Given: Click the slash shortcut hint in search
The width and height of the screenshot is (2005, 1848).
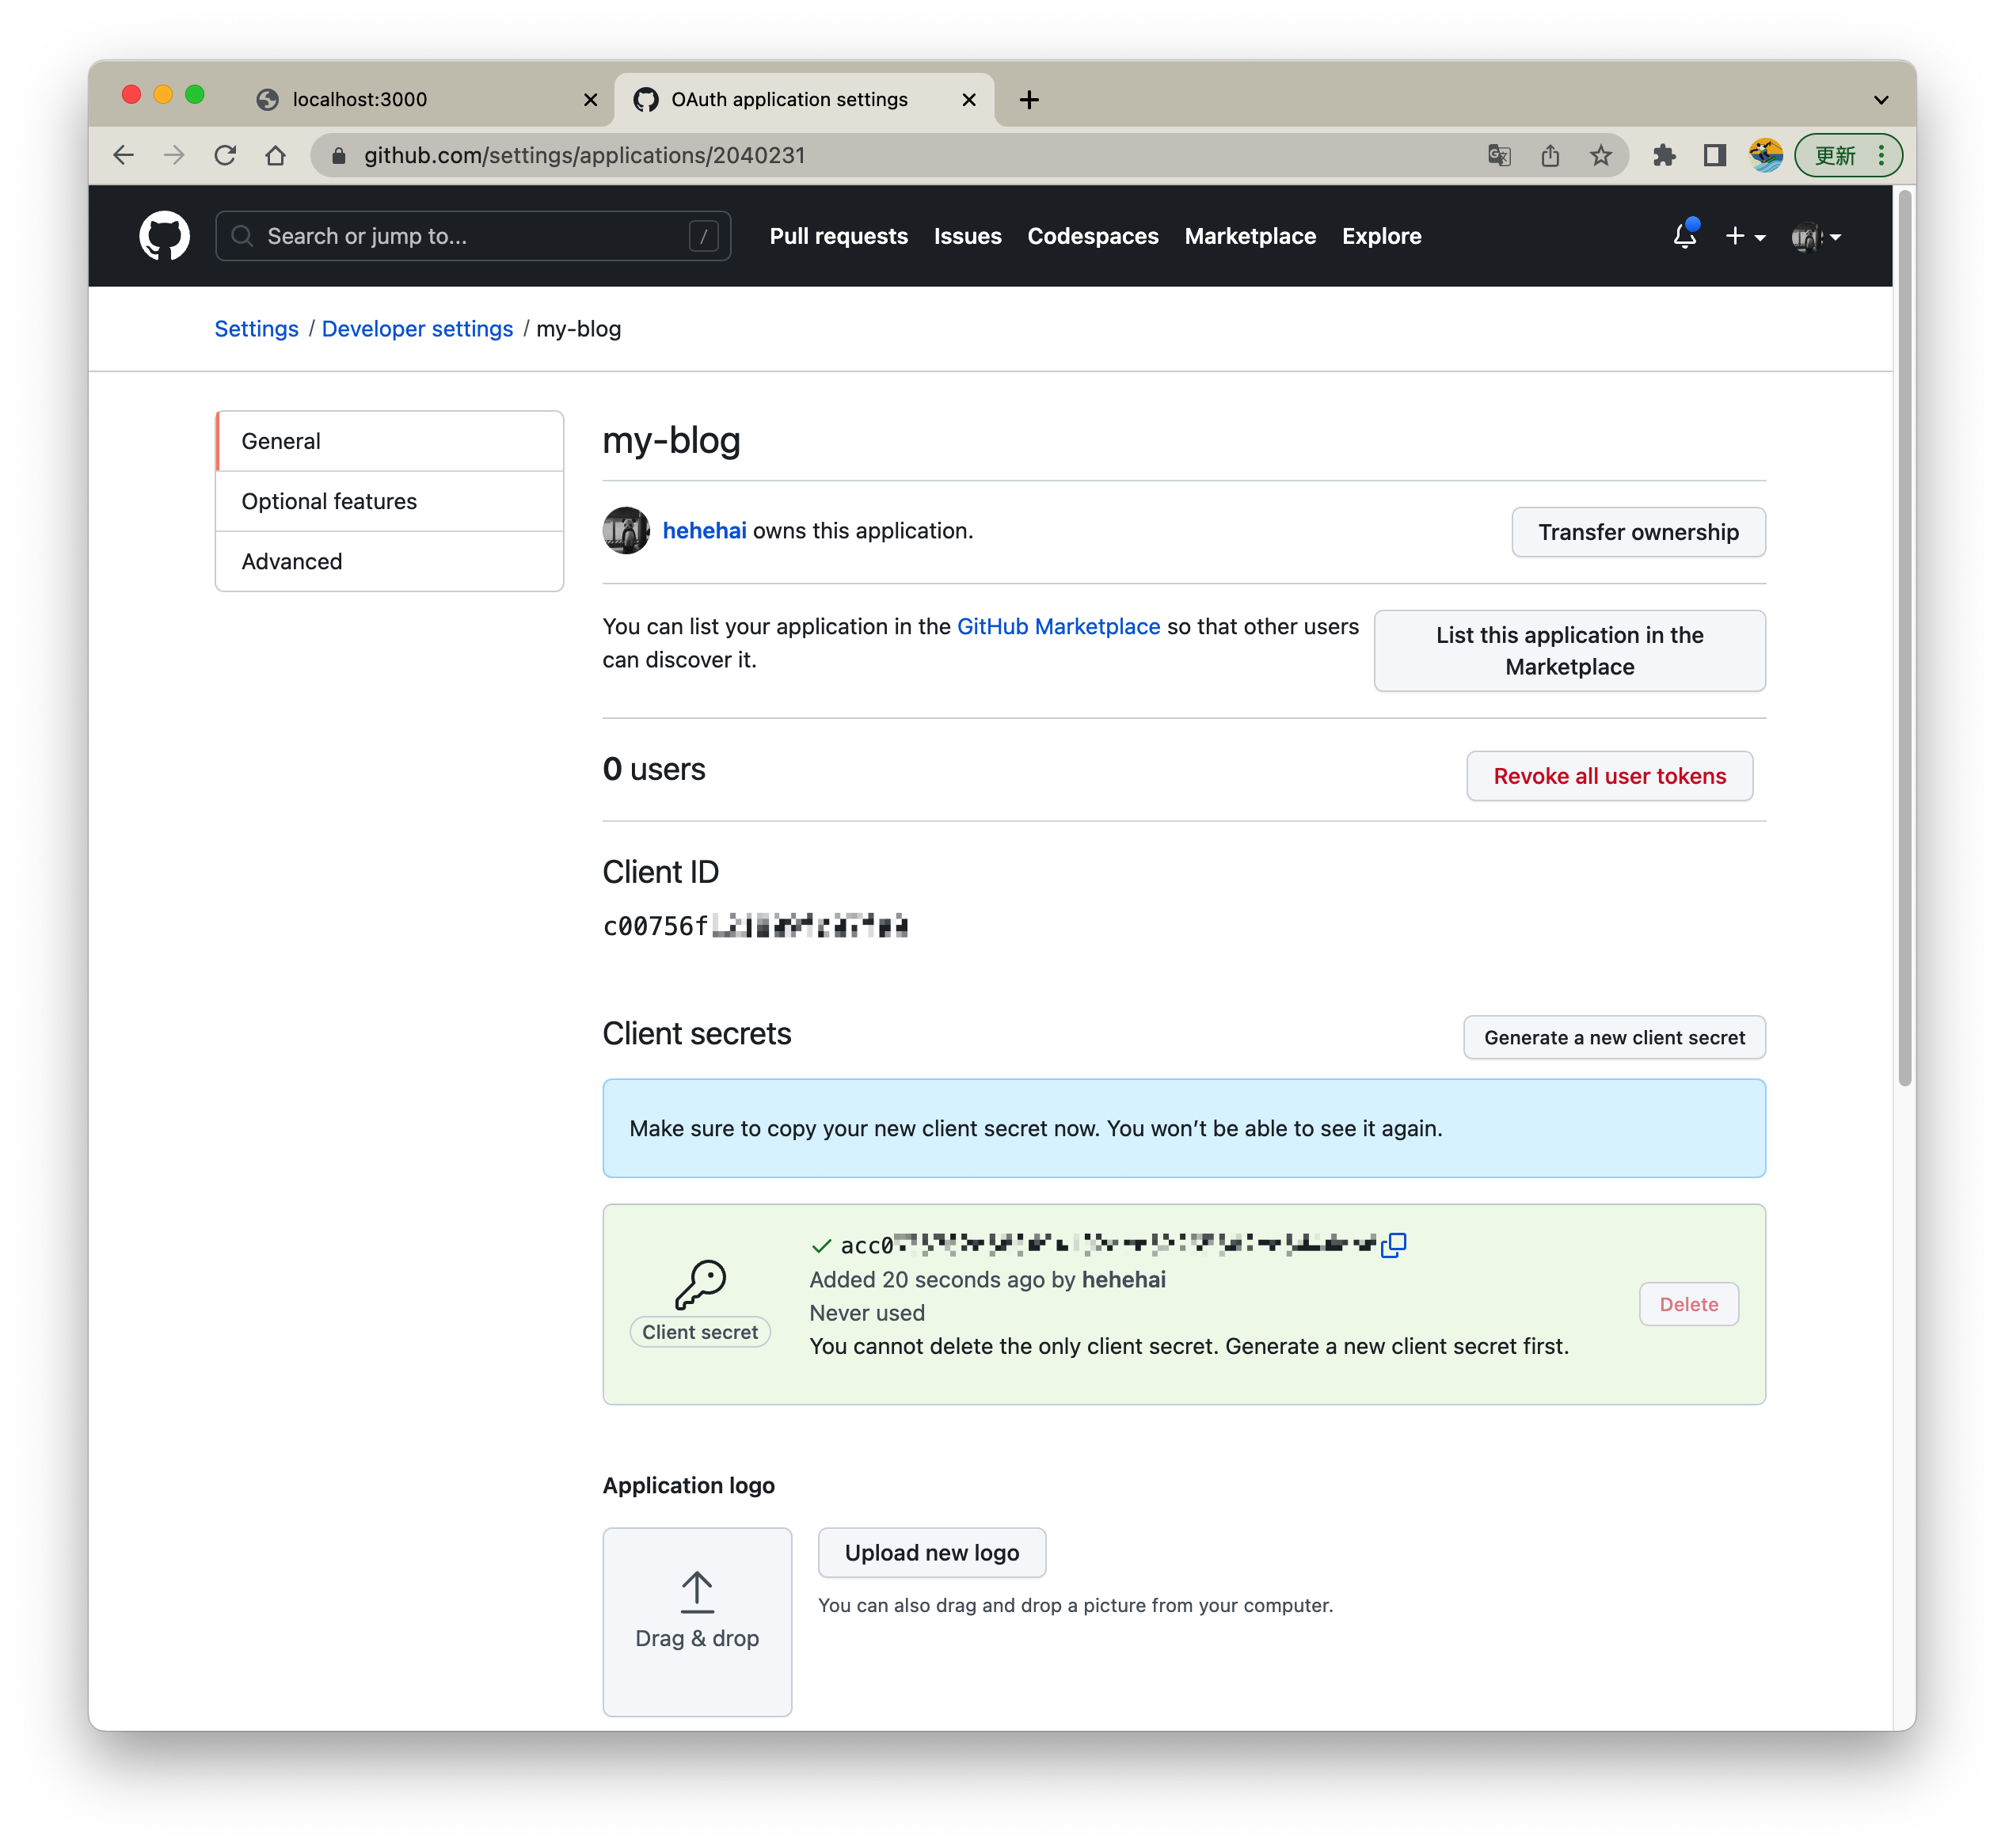Looking at the screenshot, I should tap(704, 236).
